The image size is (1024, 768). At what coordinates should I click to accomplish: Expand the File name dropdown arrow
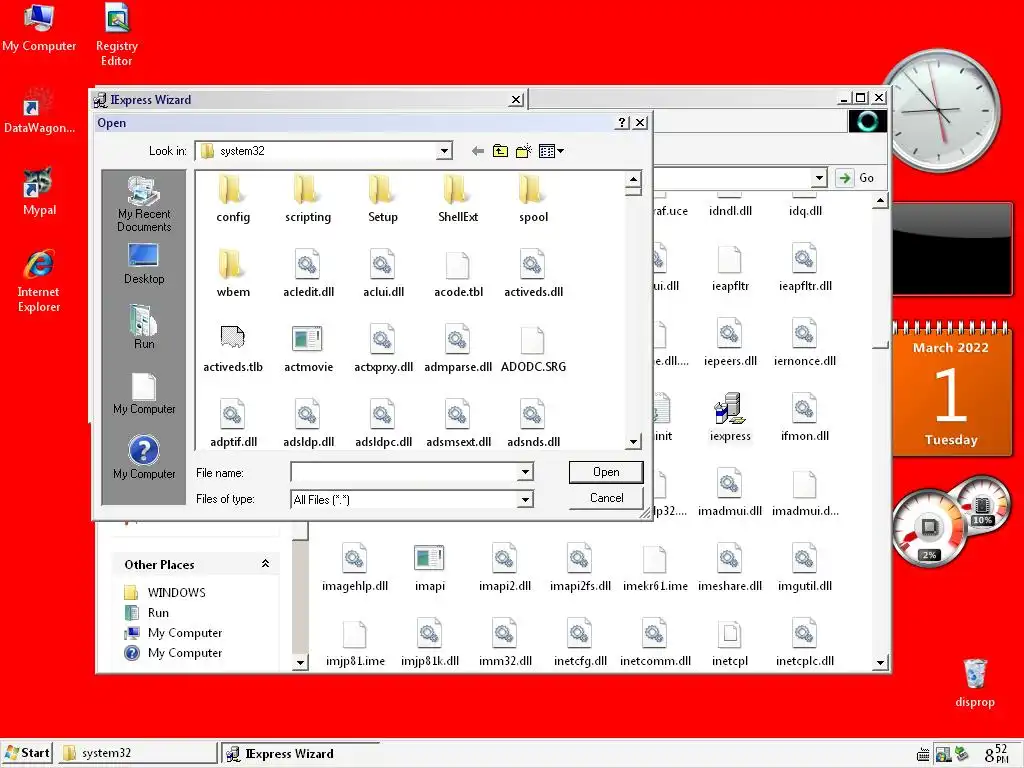coord(525,472)
